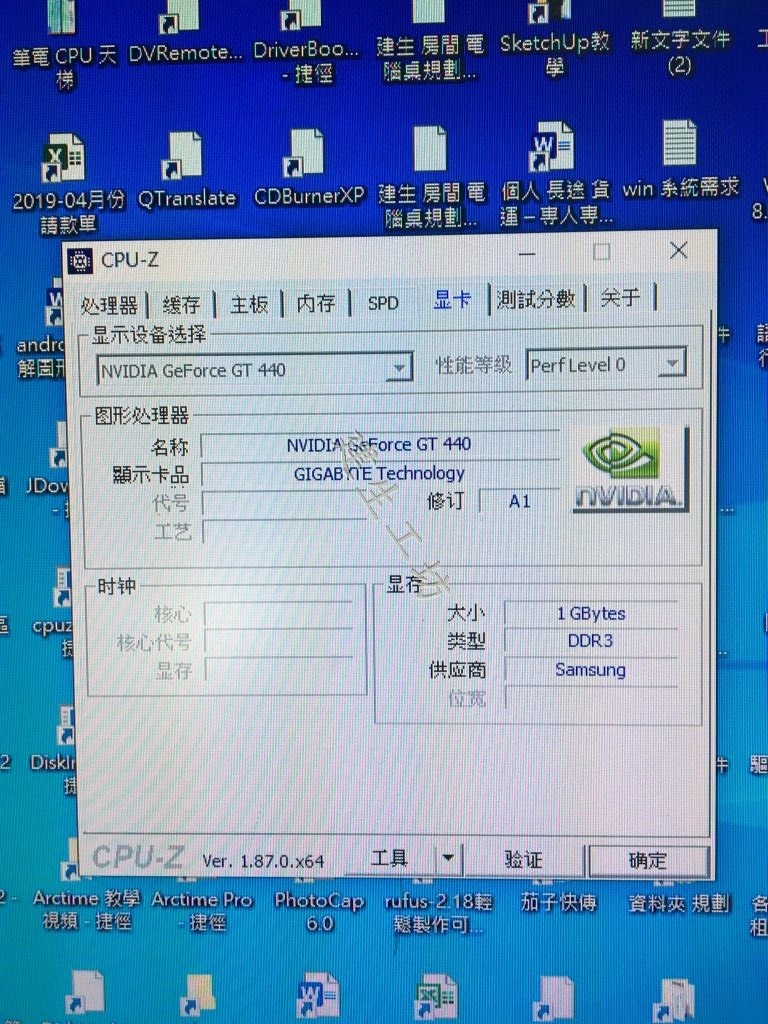Click the 验证 button
Image resolution: width=768 pixels, height=1024 pixels.
click(524, 859)
